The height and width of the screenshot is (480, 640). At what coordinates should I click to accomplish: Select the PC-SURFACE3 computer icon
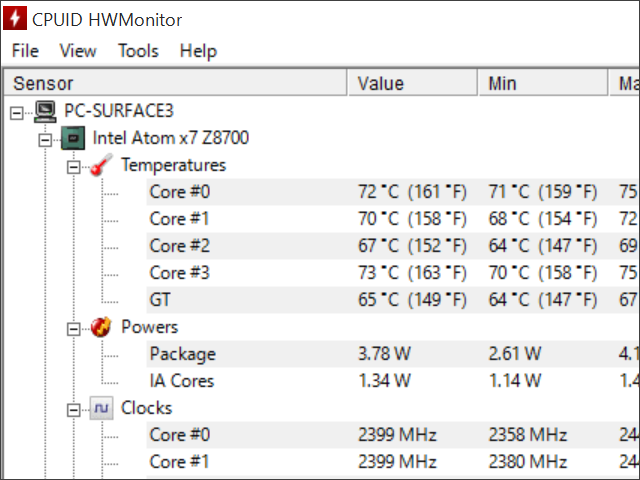coord(45,111)
